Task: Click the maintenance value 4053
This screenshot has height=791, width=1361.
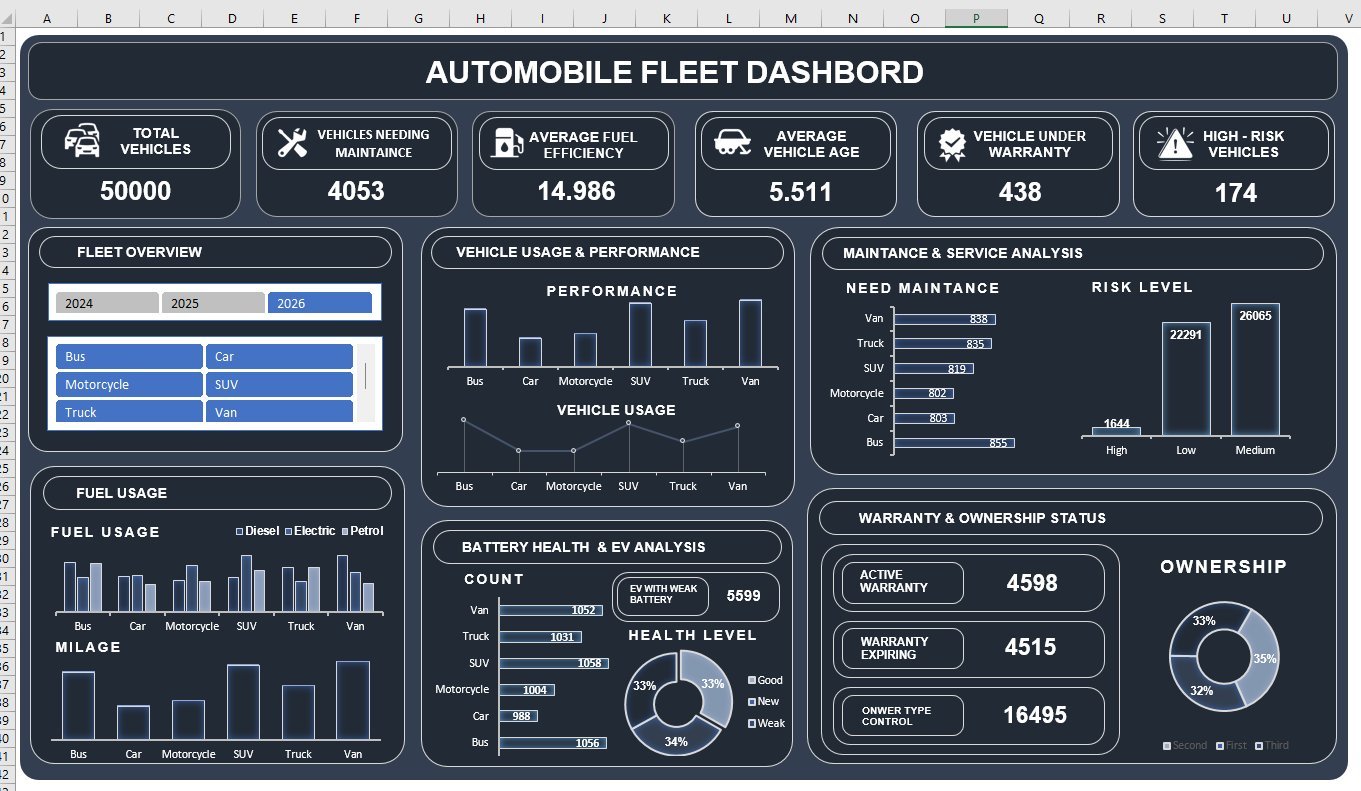Action: 356,191
